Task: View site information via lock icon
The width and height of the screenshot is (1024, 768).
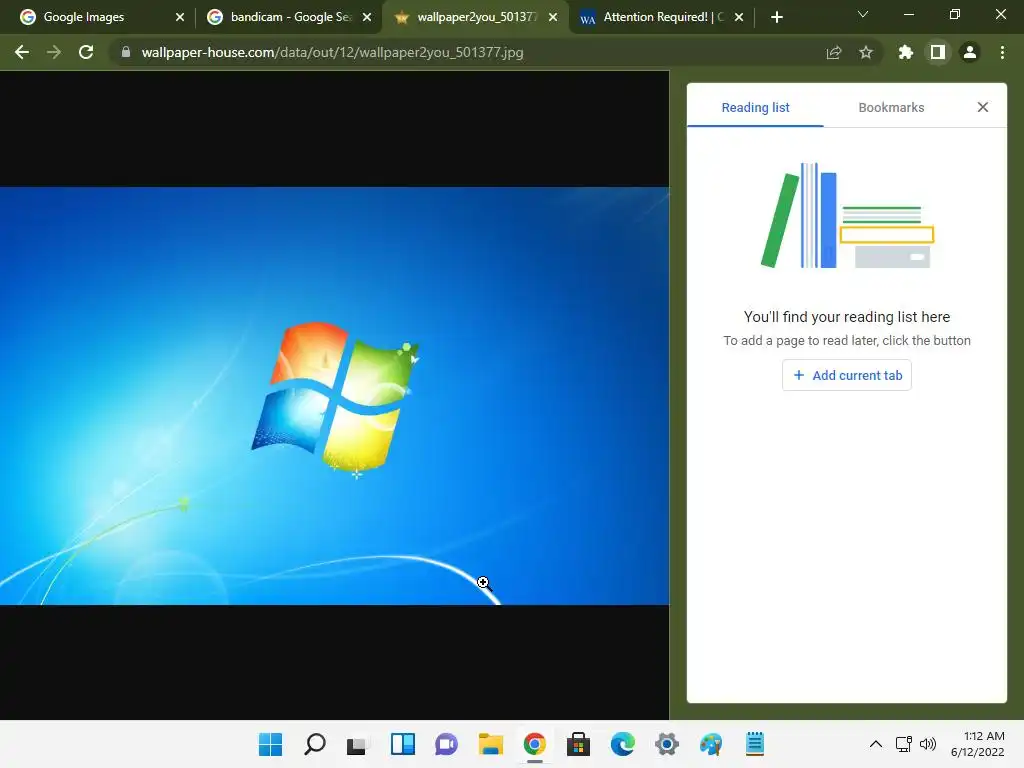Action: 126,52
